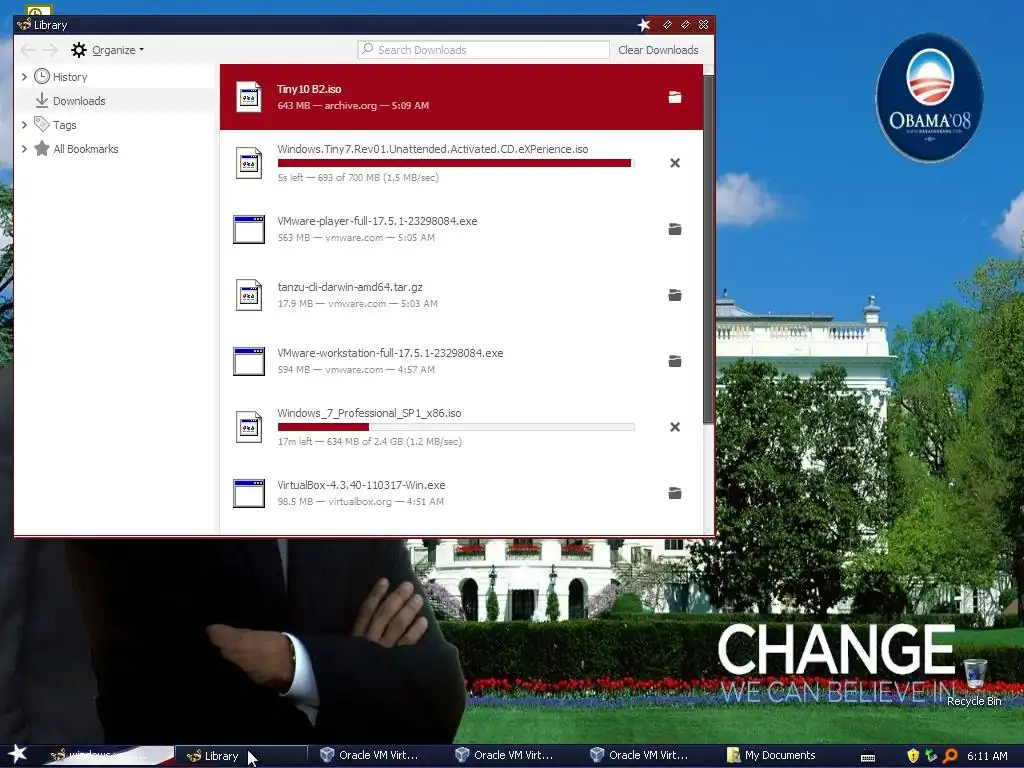
Task: Click the Windows_7_Professional ISO file icon
Action: [249, 427]
